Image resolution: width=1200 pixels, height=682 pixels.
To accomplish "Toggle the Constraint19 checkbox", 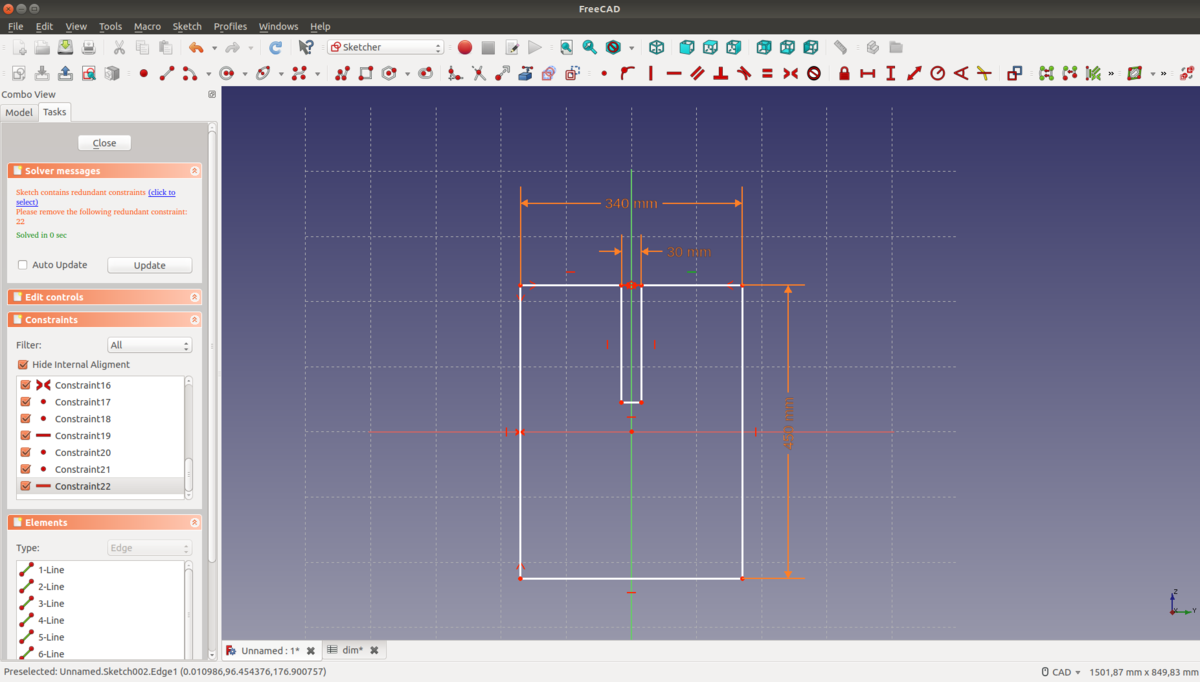I will [26, 436].
